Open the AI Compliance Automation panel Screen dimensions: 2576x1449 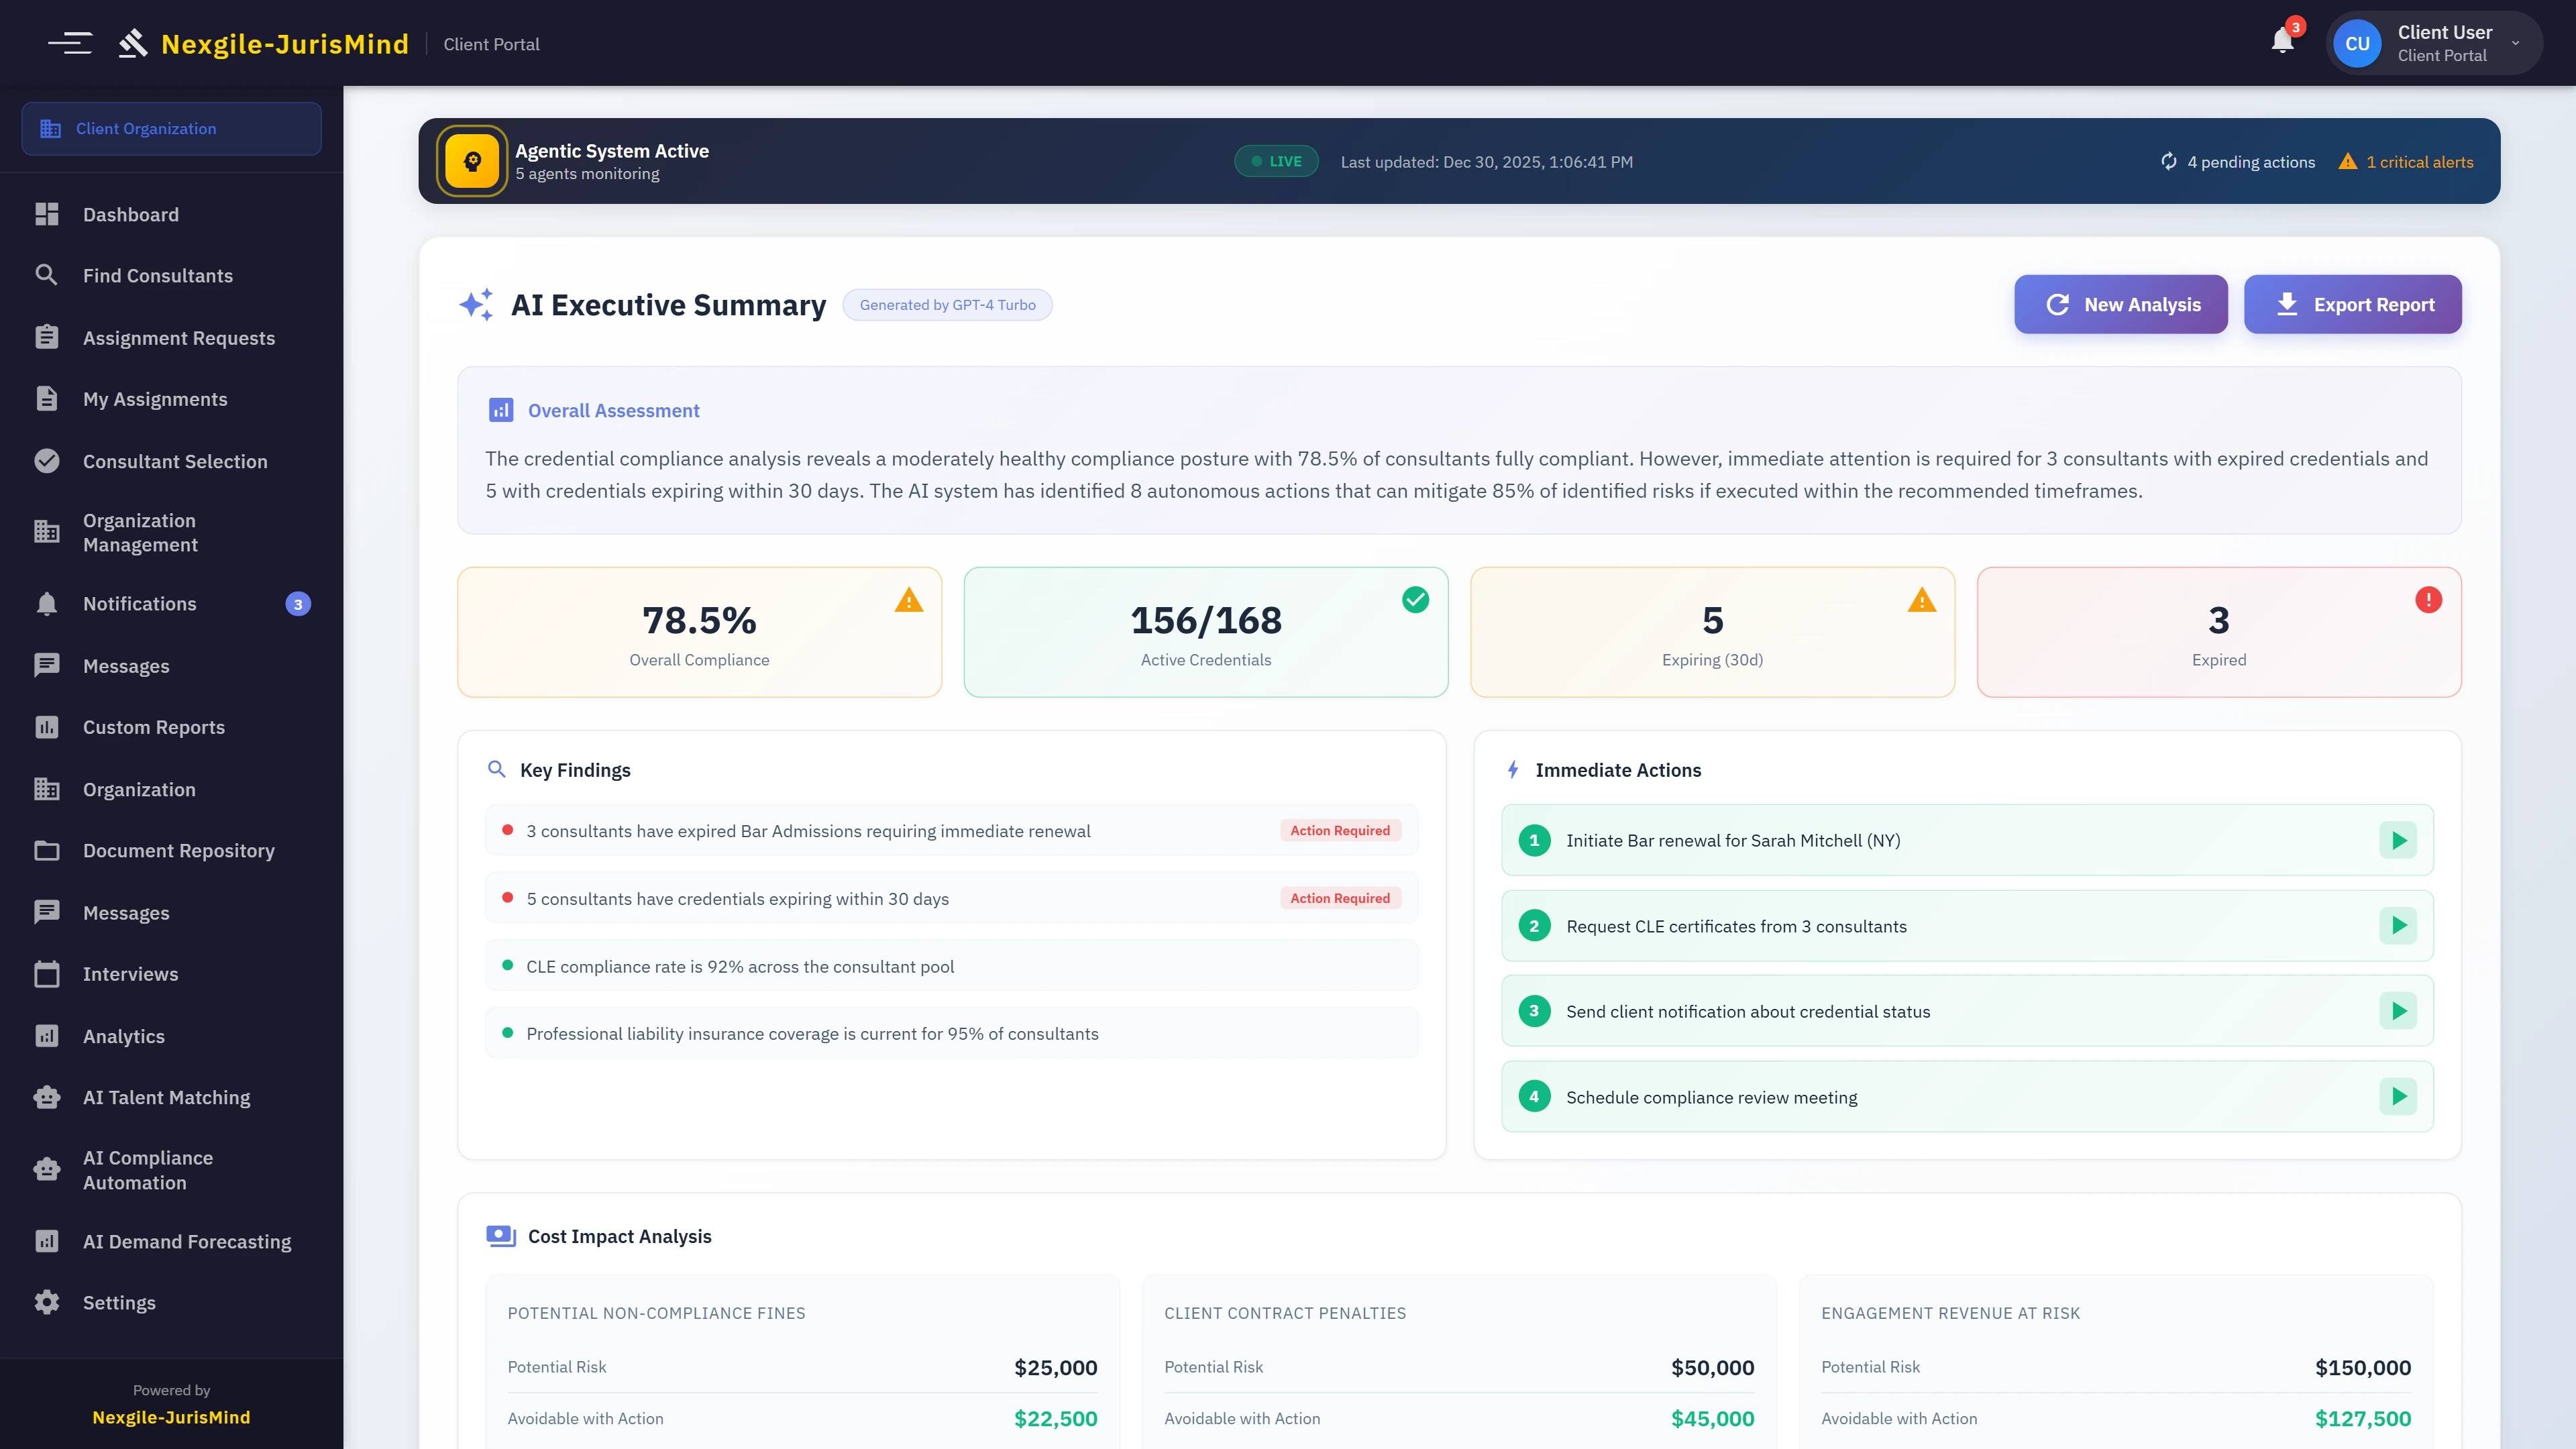click(147, 1170)
